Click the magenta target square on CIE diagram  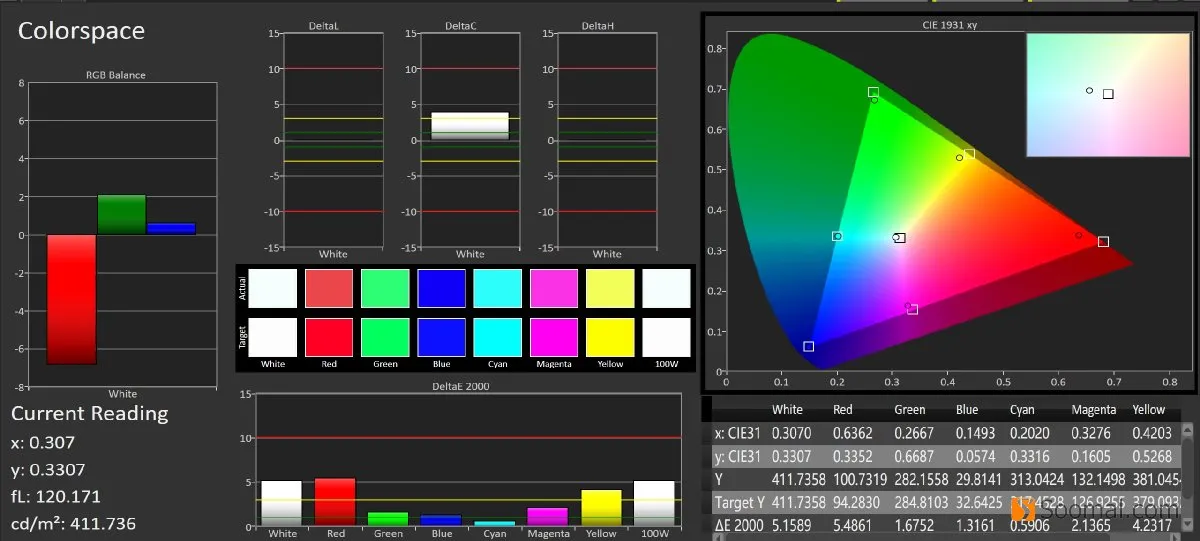point(912,309)
